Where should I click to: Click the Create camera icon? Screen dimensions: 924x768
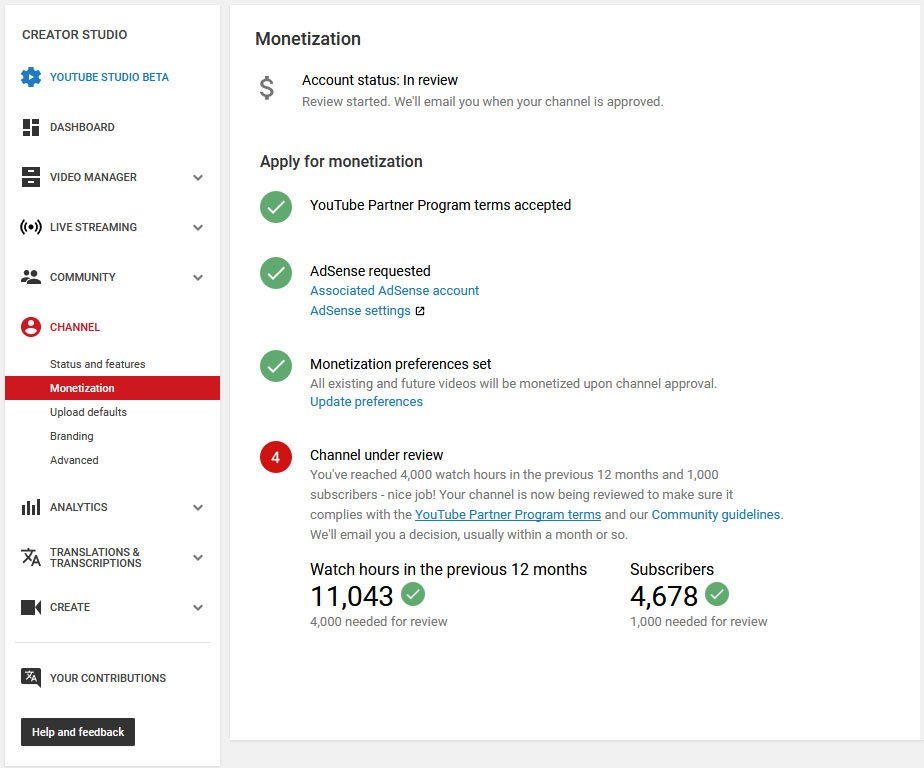click(31, 607)
